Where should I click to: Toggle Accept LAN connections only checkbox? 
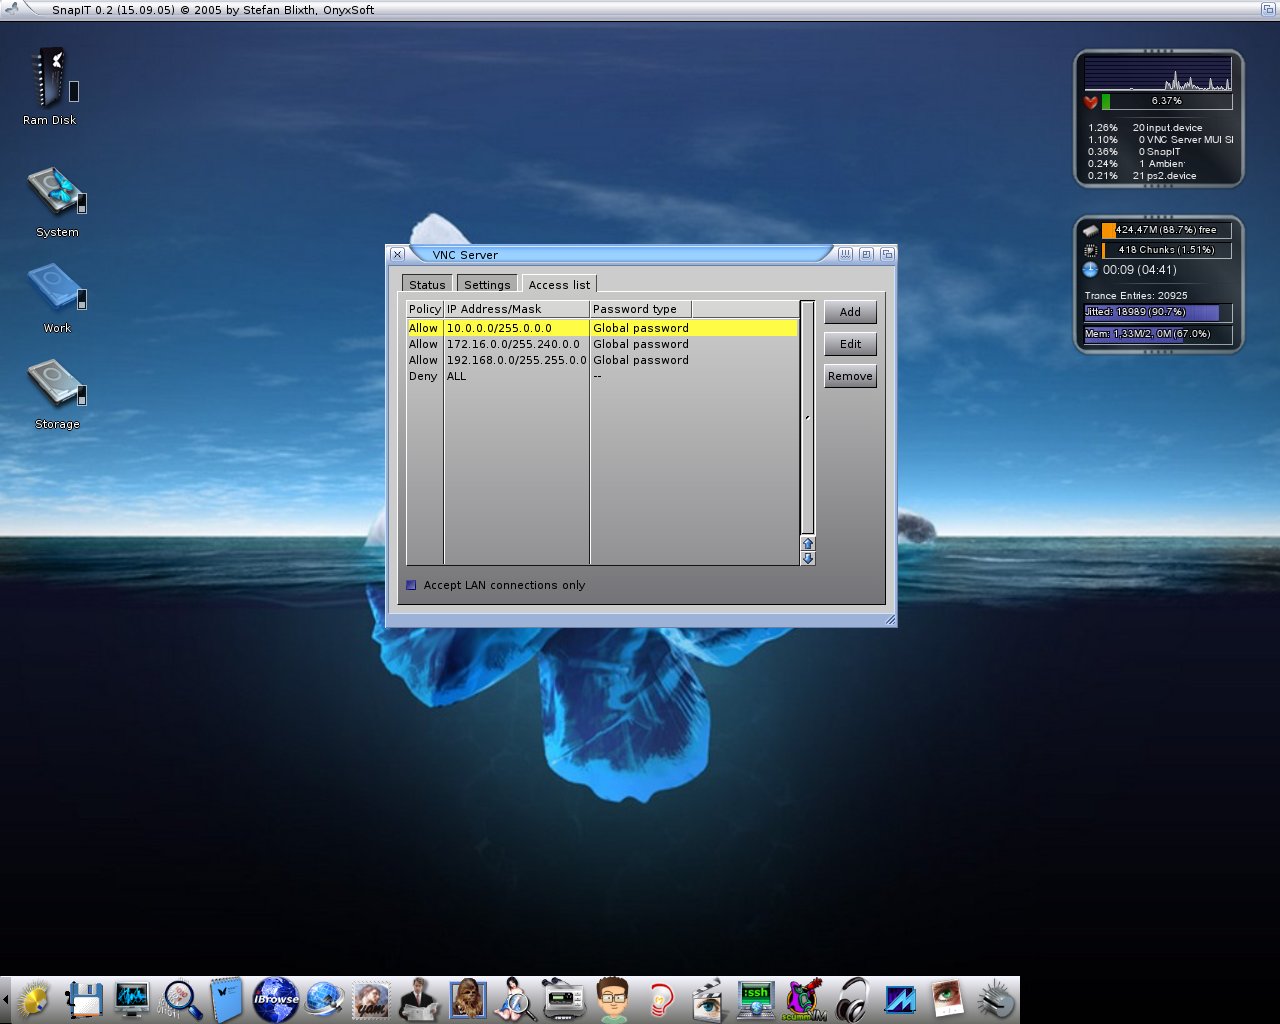411,585
